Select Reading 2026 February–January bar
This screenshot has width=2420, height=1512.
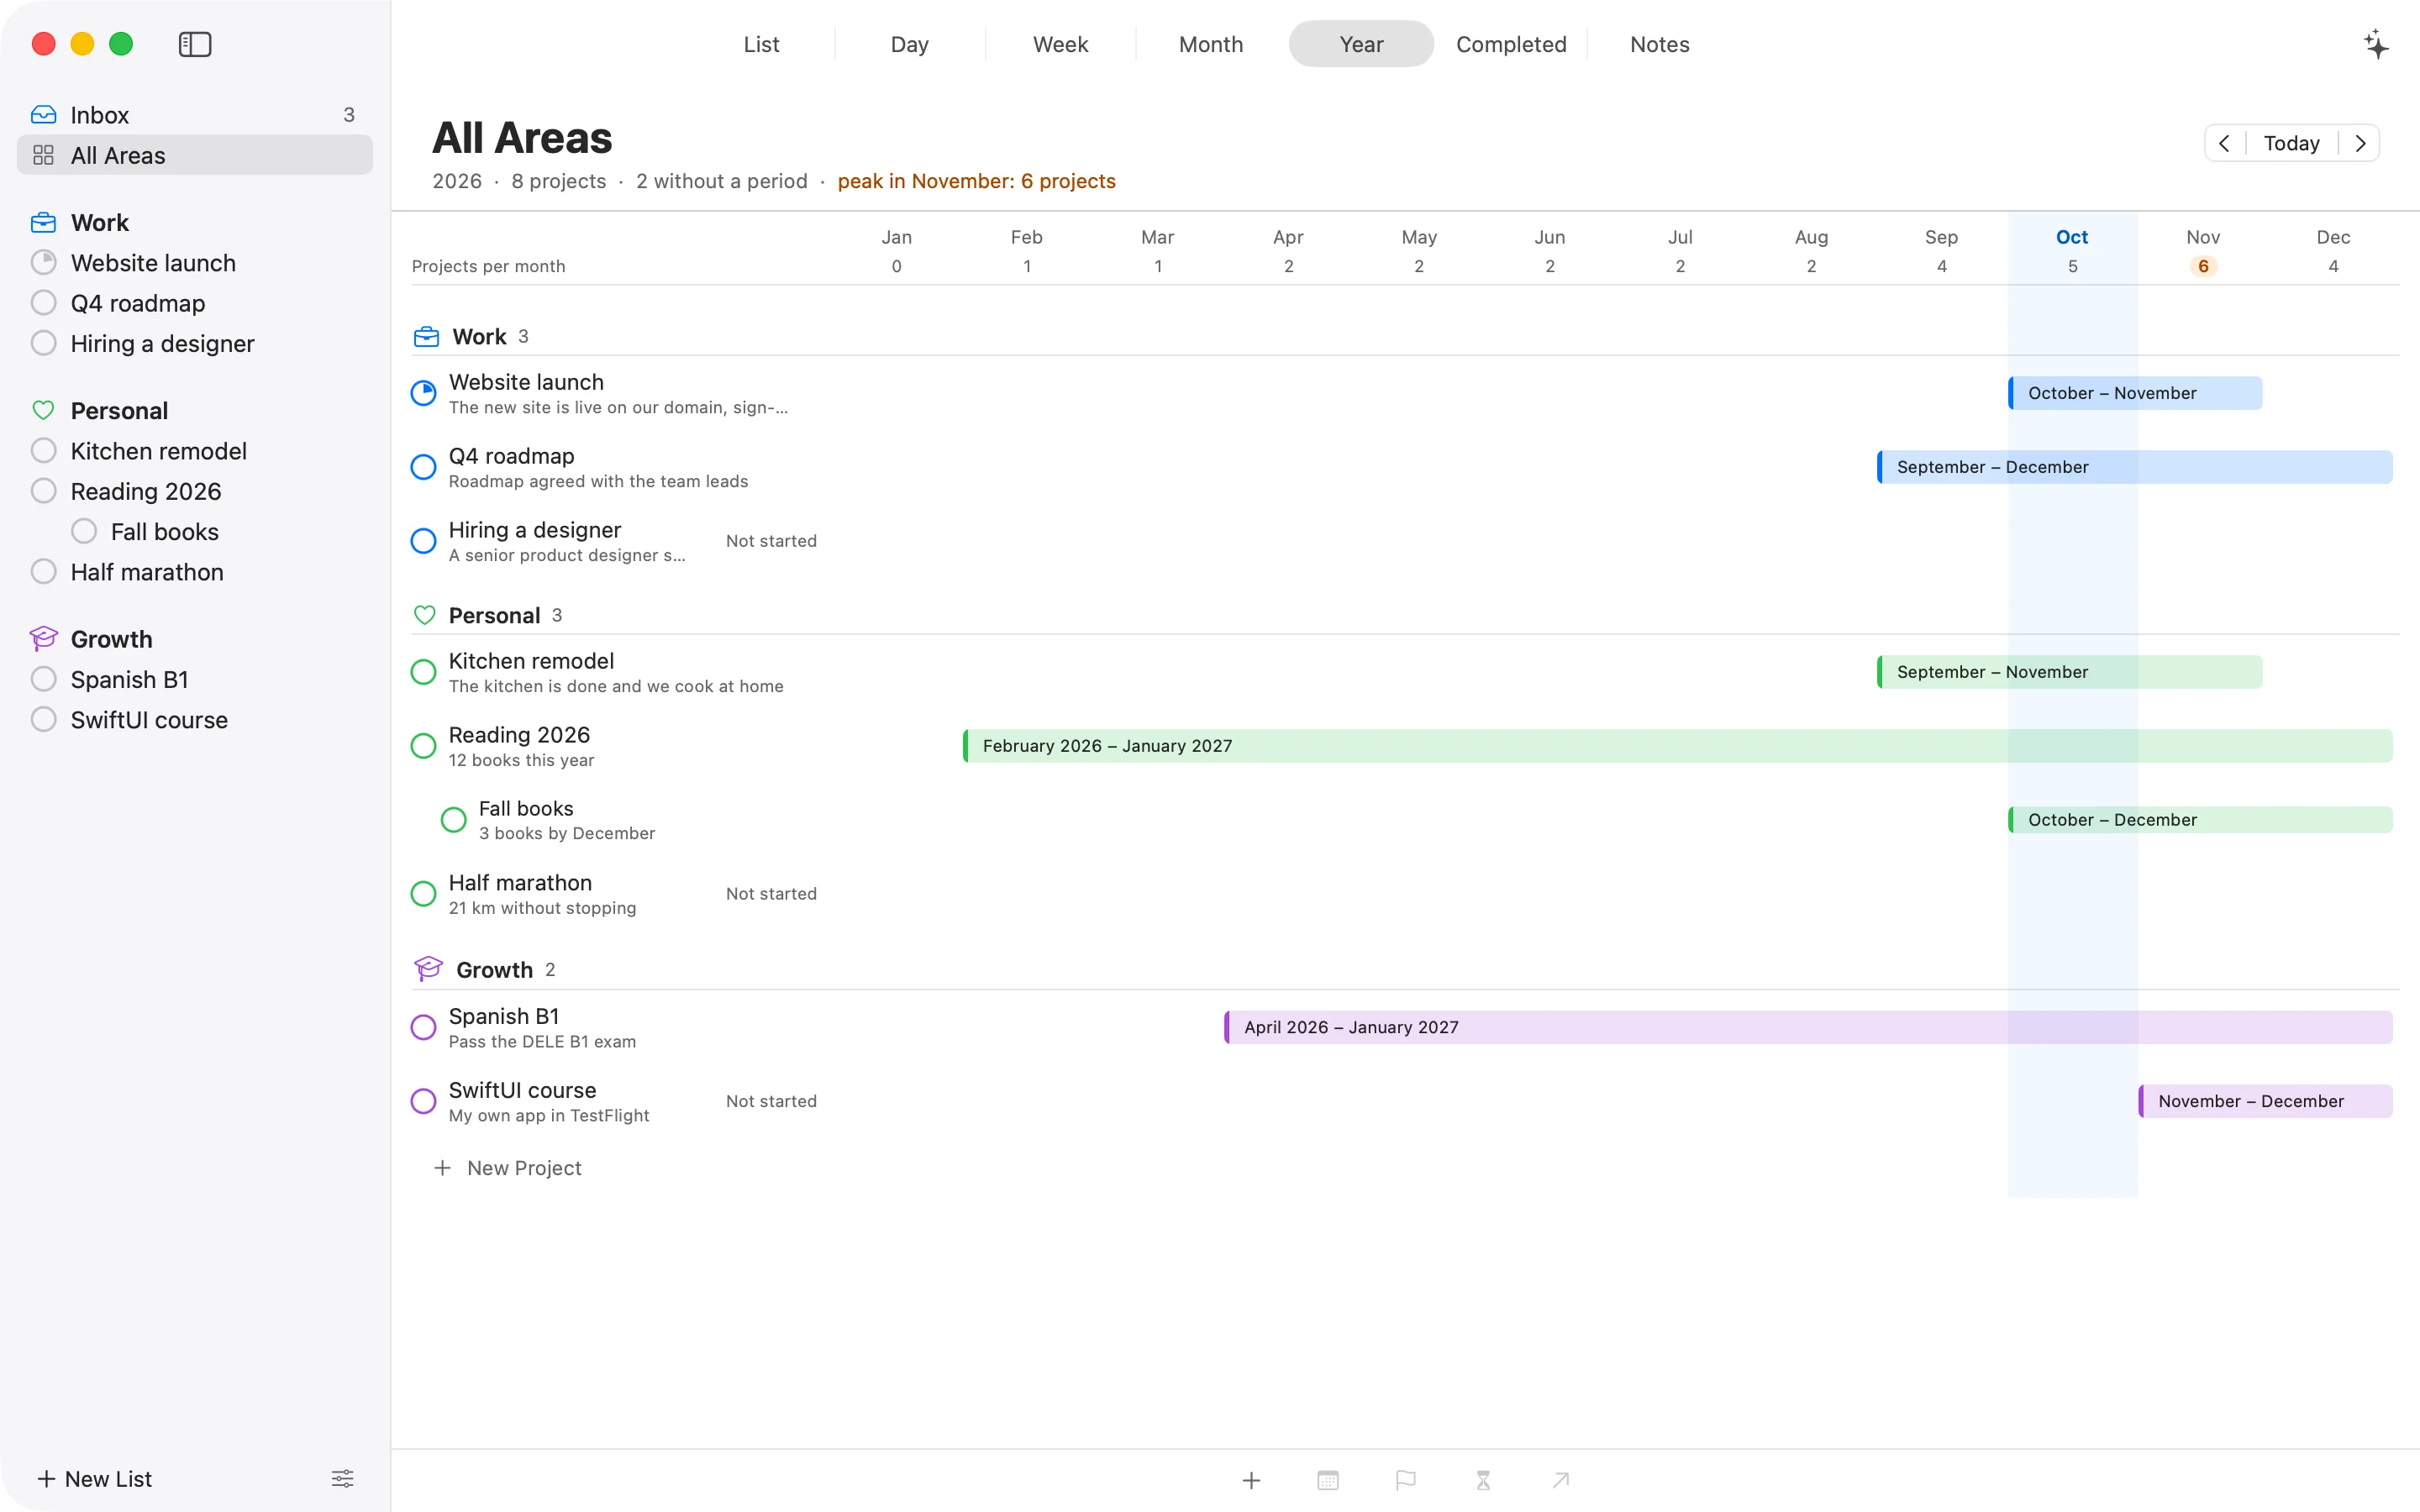pos(1678,746)
